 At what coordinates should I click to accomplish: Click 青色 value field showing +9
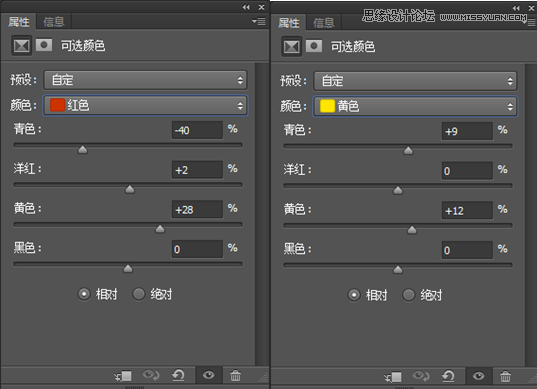coord(467,131)
